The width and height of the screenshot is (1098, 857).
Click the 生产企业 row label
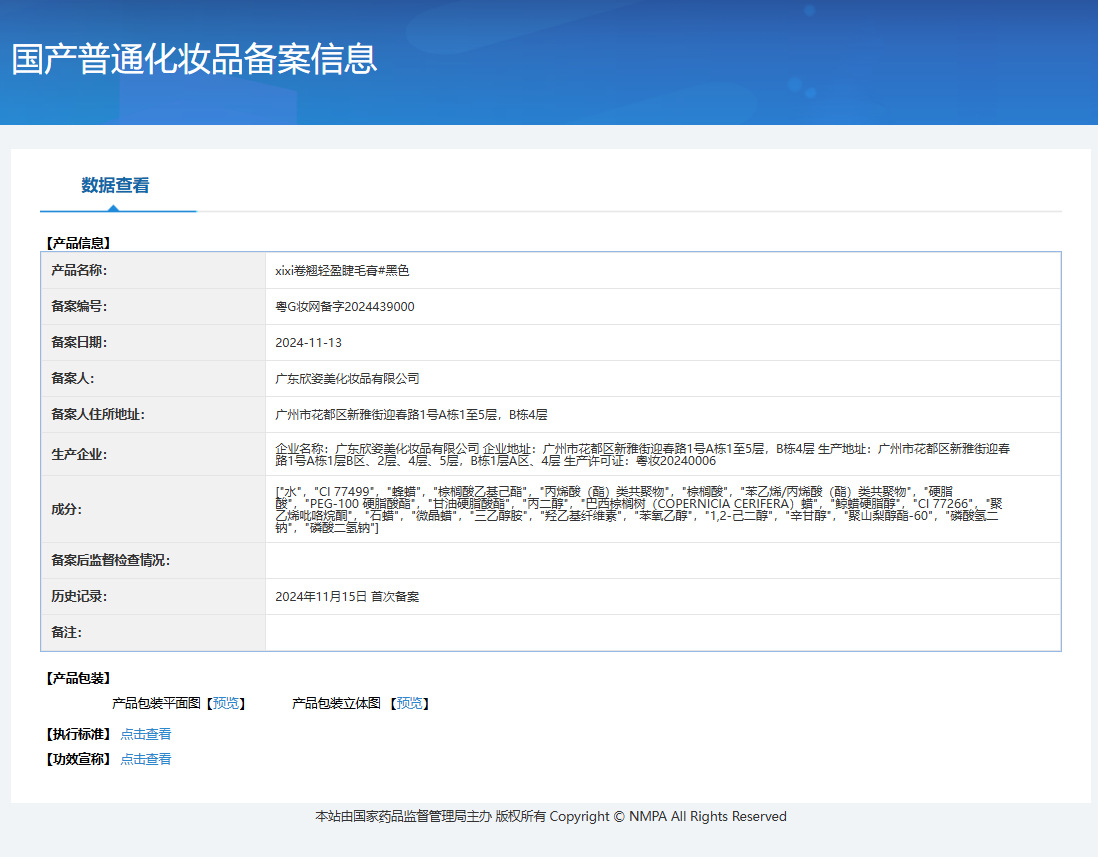click(x=79, y=454)
